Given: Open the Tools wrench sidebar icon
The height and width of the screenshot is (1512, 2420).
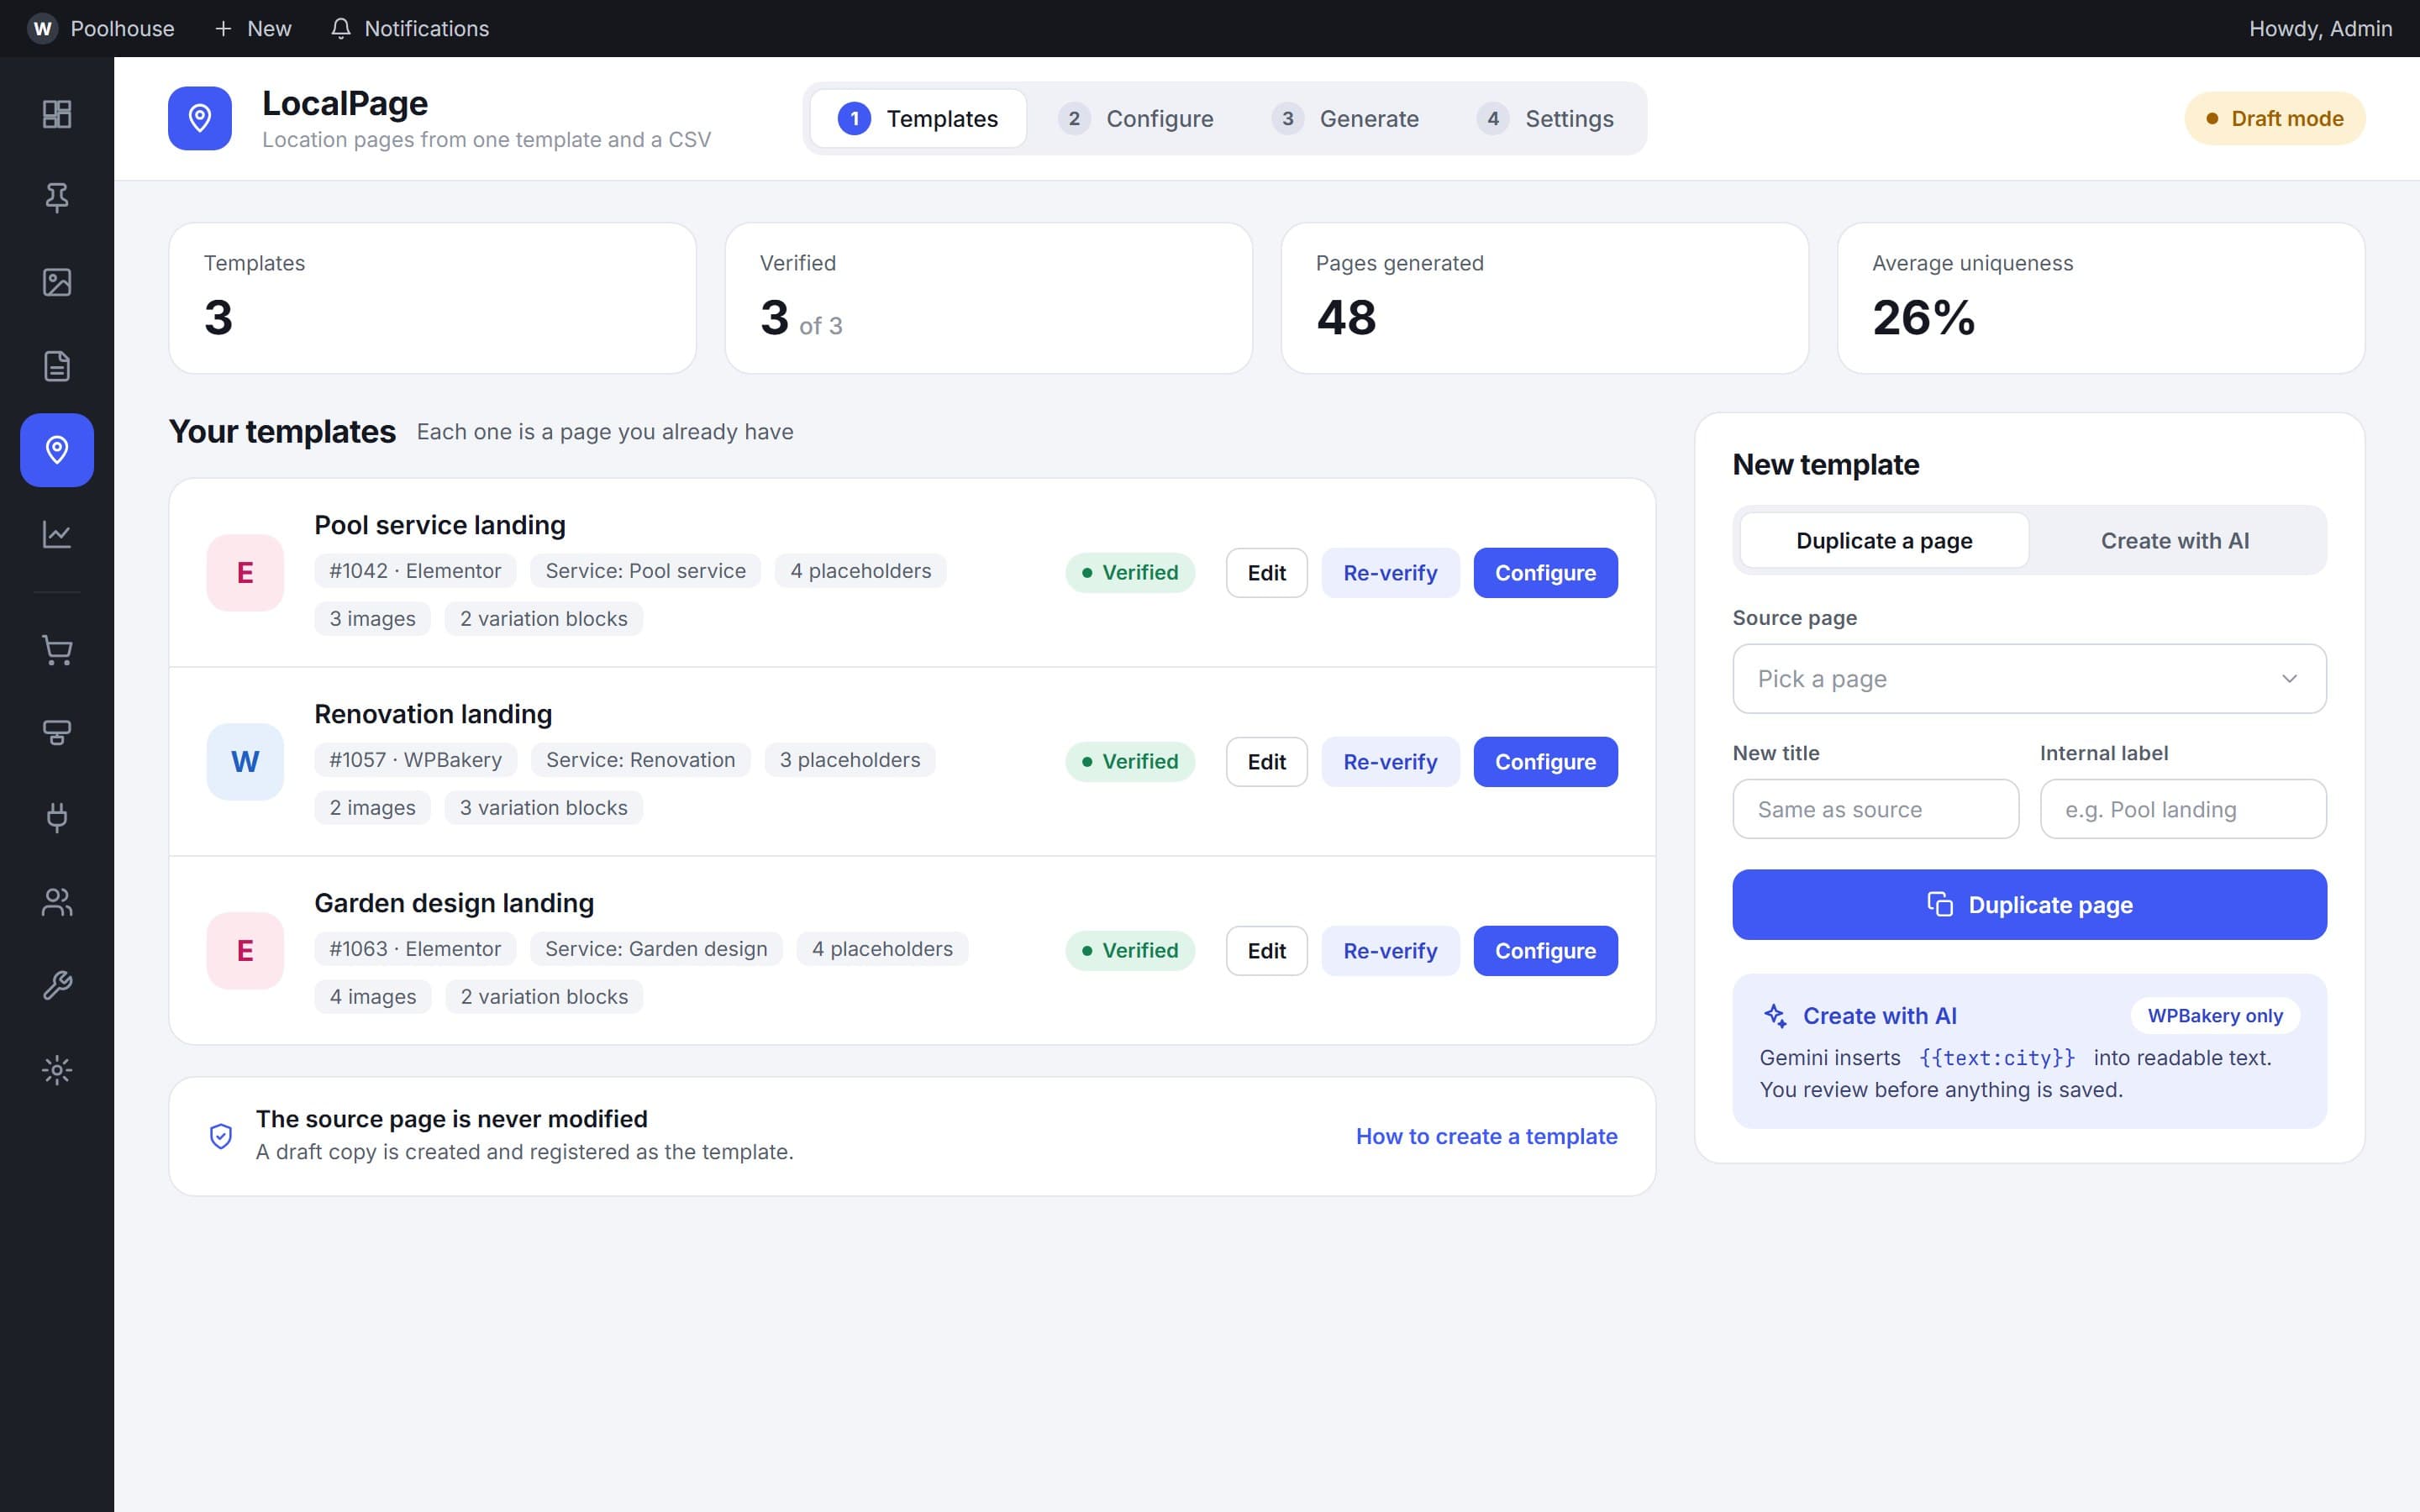Looking at the screenshot, I should point(57,986).
